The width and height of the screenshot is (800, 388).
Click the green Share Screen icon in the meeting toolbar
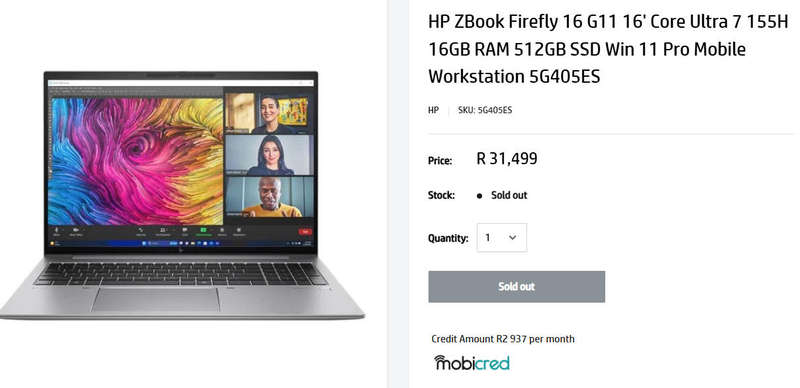(x=203, y=230)
